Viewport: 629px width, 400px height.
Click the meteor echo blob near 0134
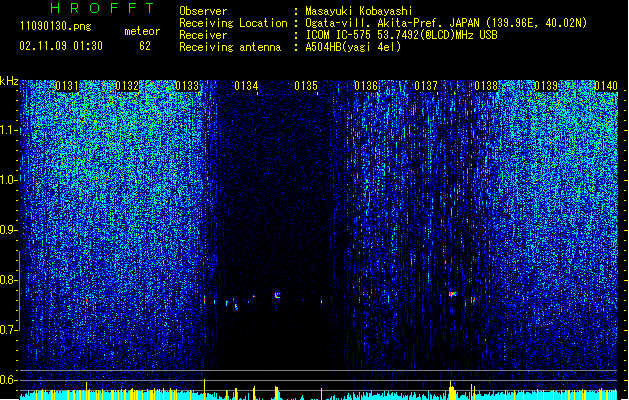(x=277, y=295)
